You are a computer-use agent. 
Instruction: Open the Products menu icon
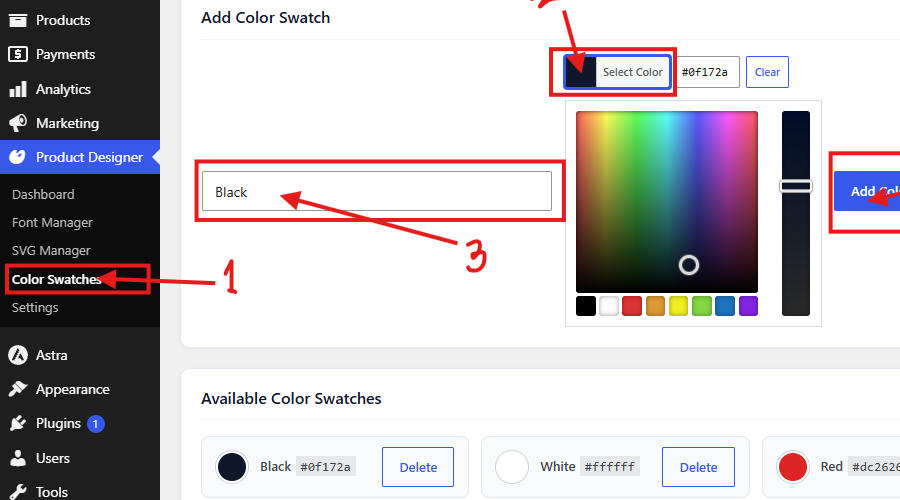(x=18, y=20)
